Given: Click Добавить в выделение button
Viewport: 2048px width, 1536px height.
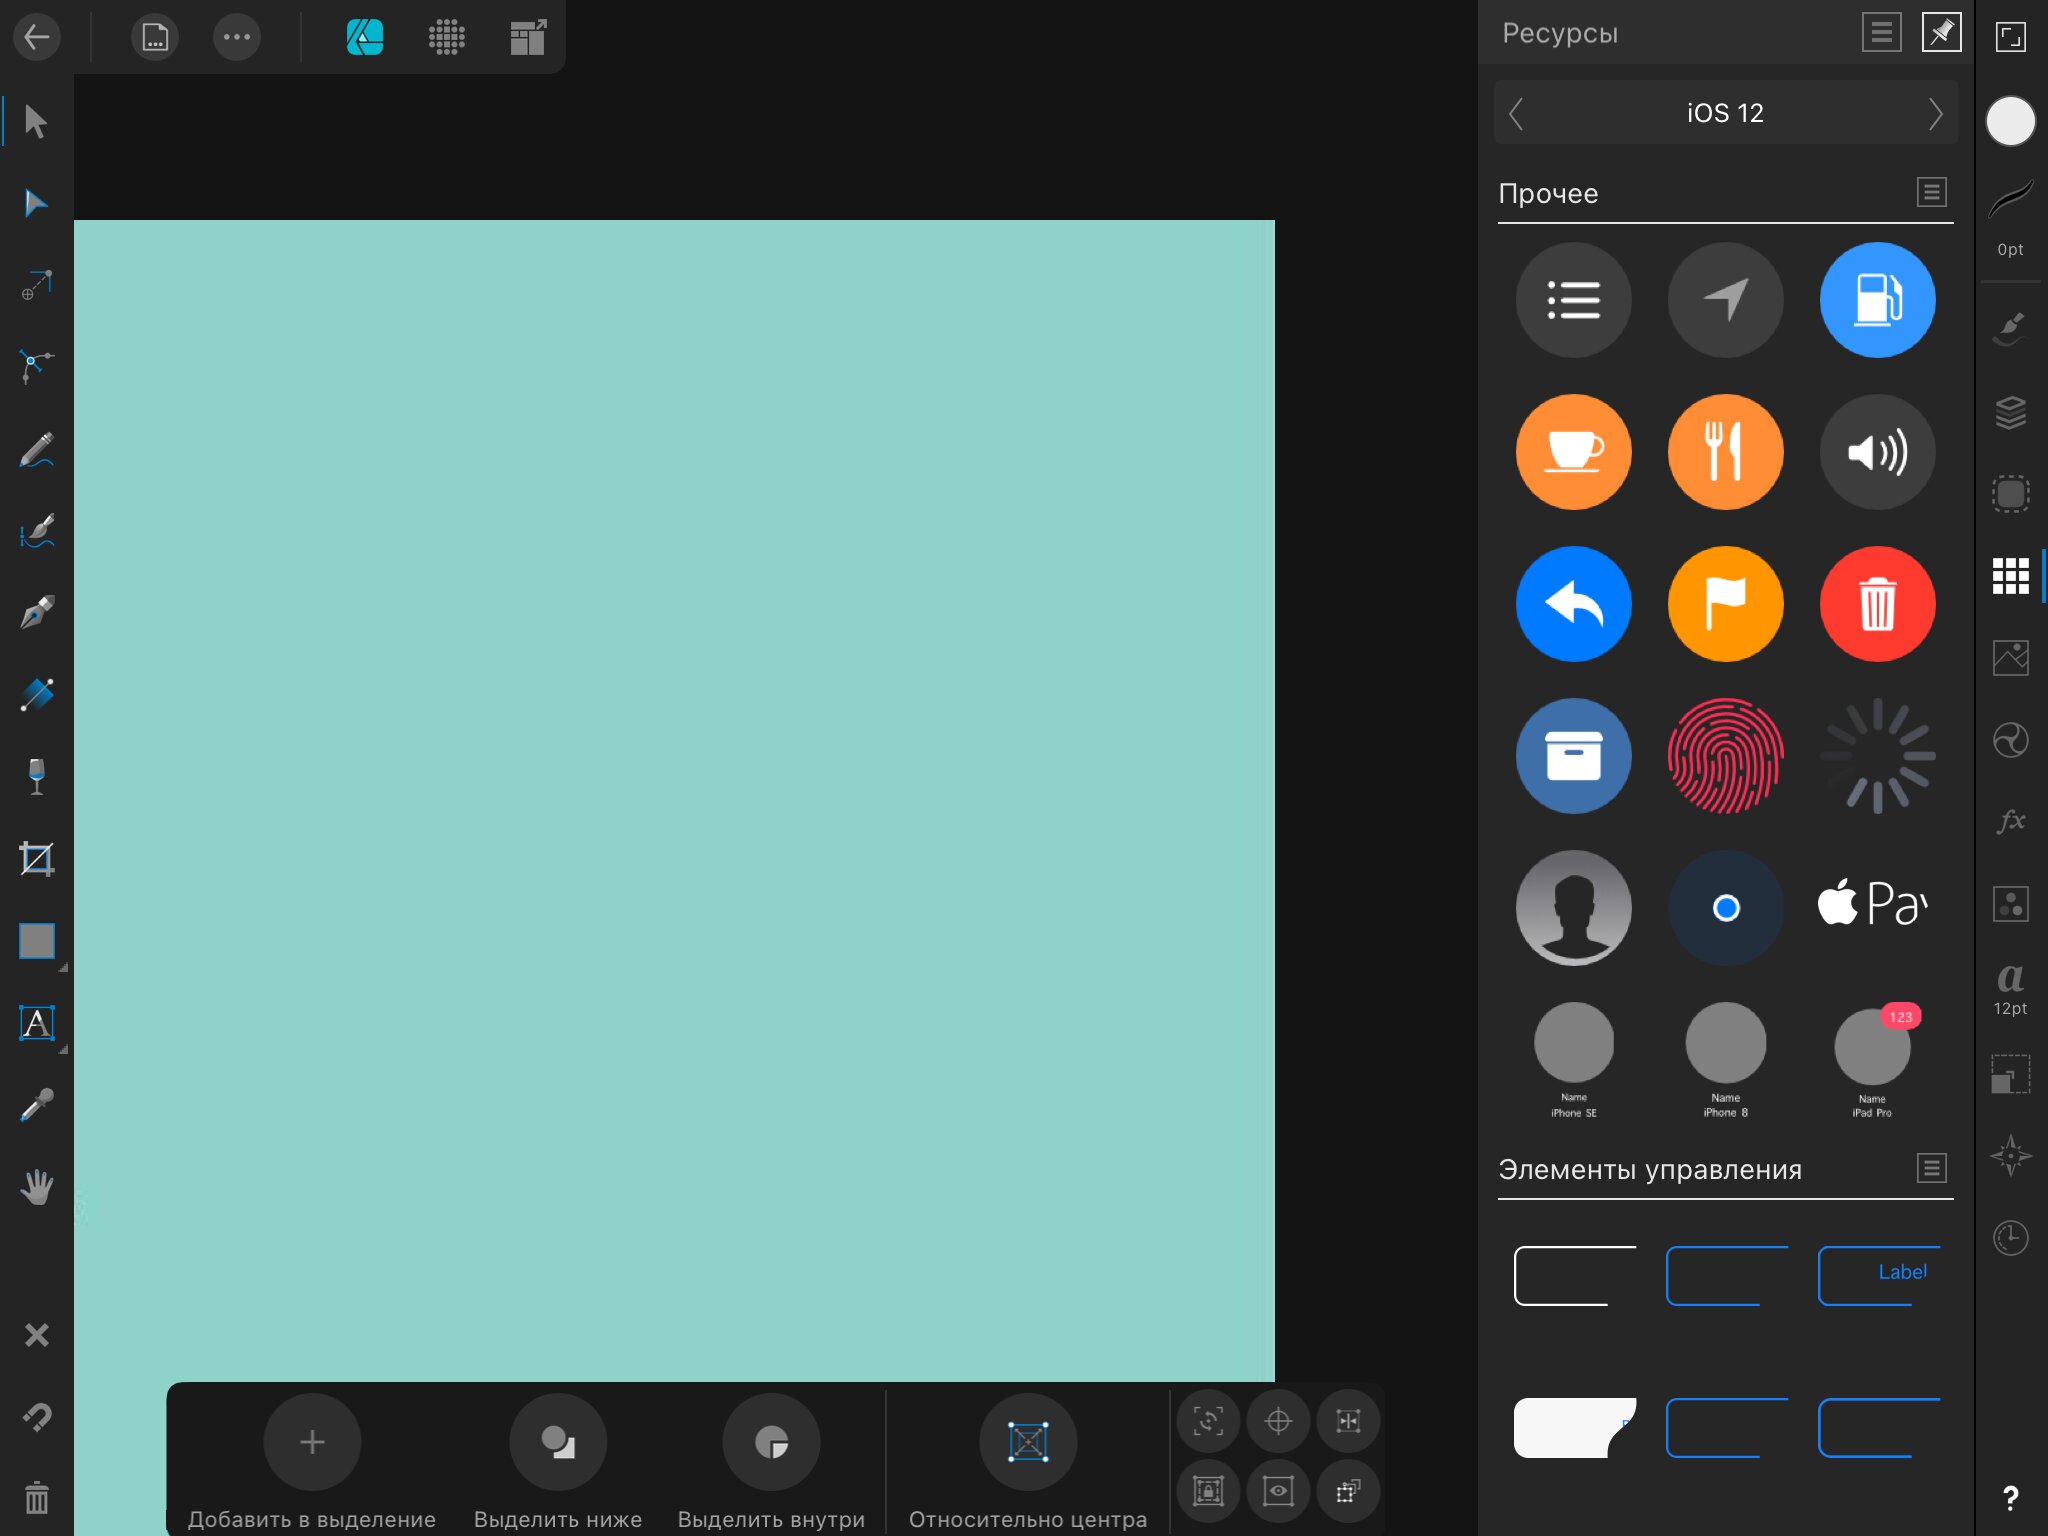Looking at the screenshot, I should pyautogui.click(x=312, y=1441).
